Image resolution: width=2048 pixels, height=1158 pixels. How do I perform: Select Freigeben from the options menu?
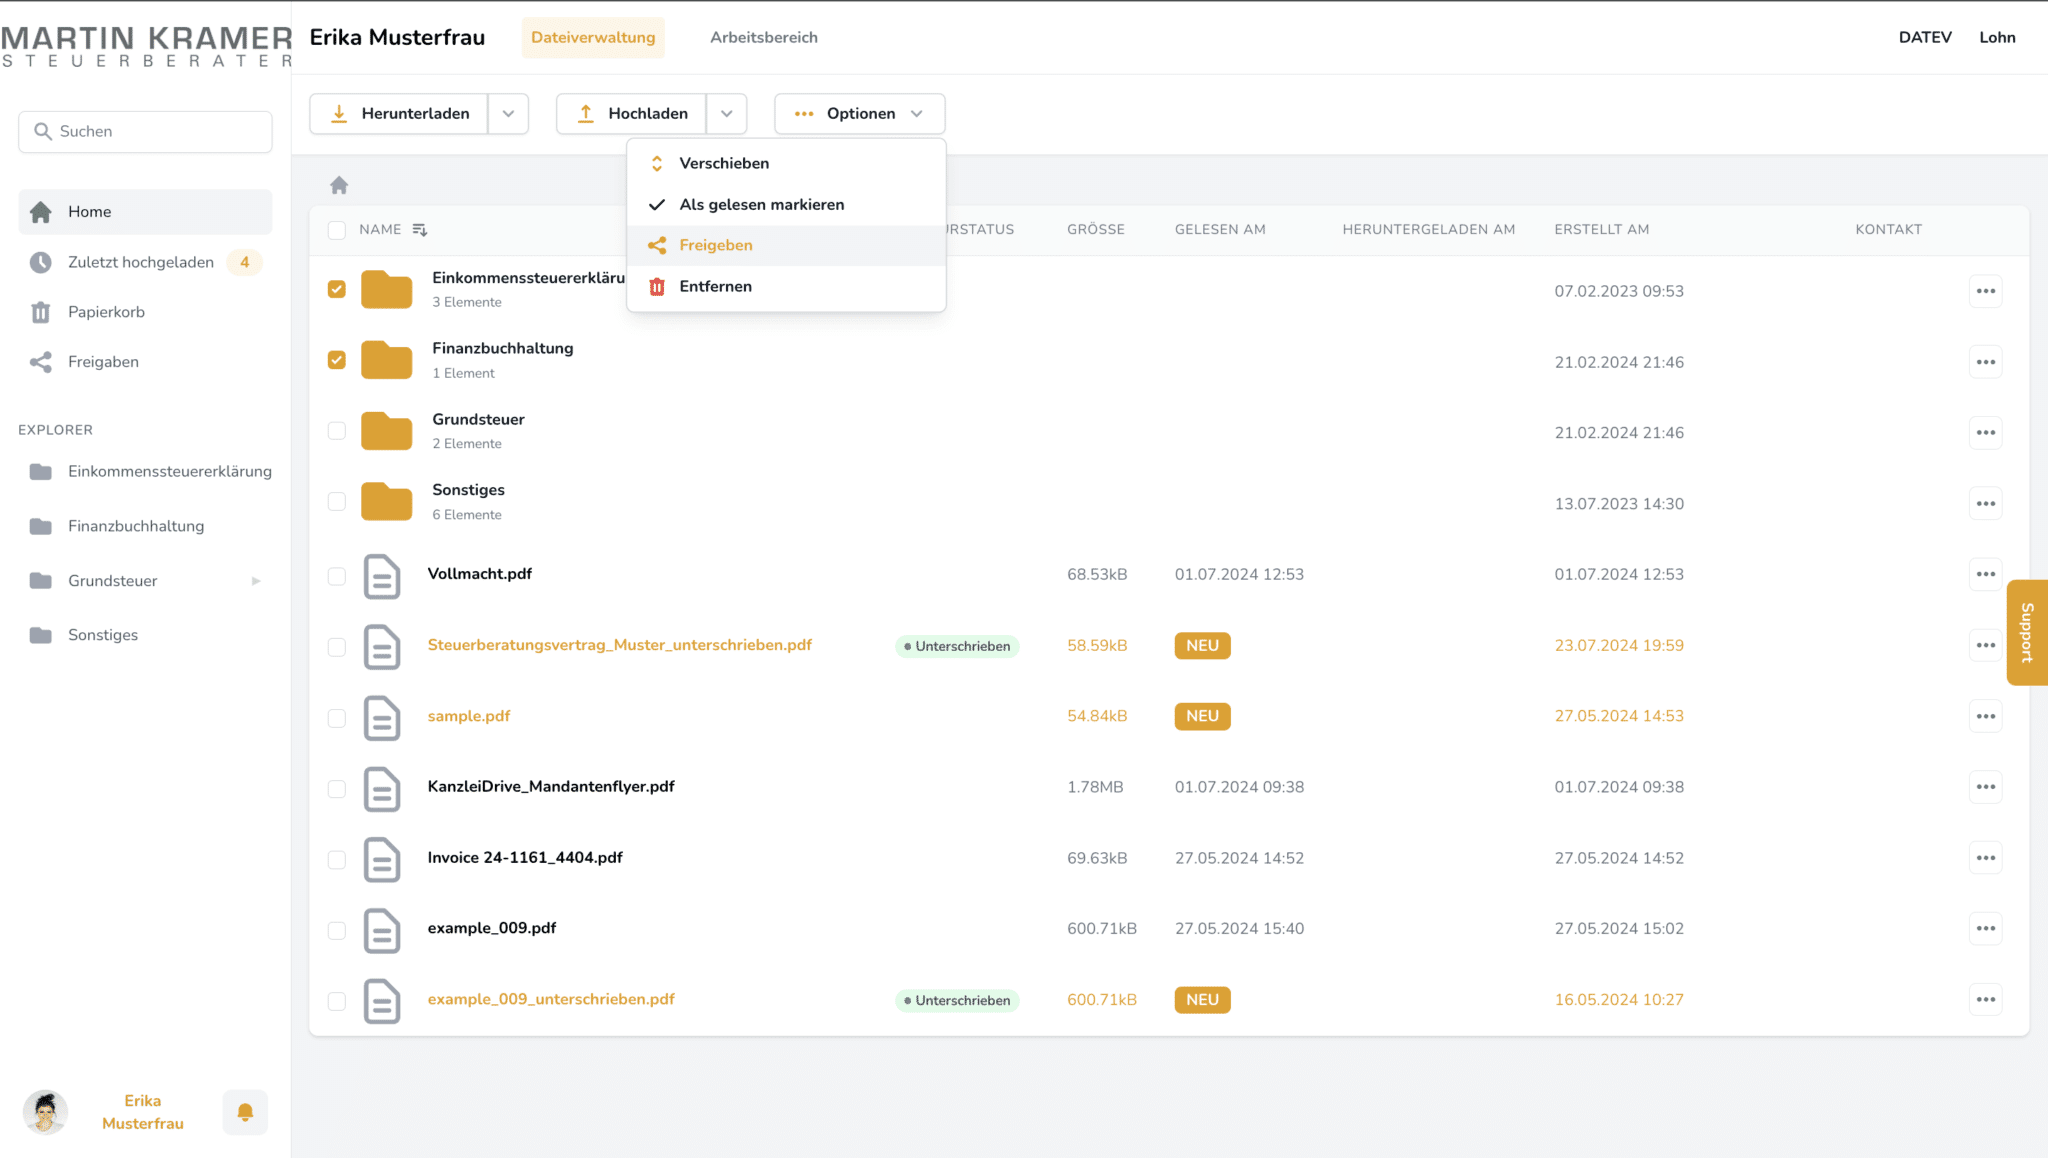click(x=786, y=245)
